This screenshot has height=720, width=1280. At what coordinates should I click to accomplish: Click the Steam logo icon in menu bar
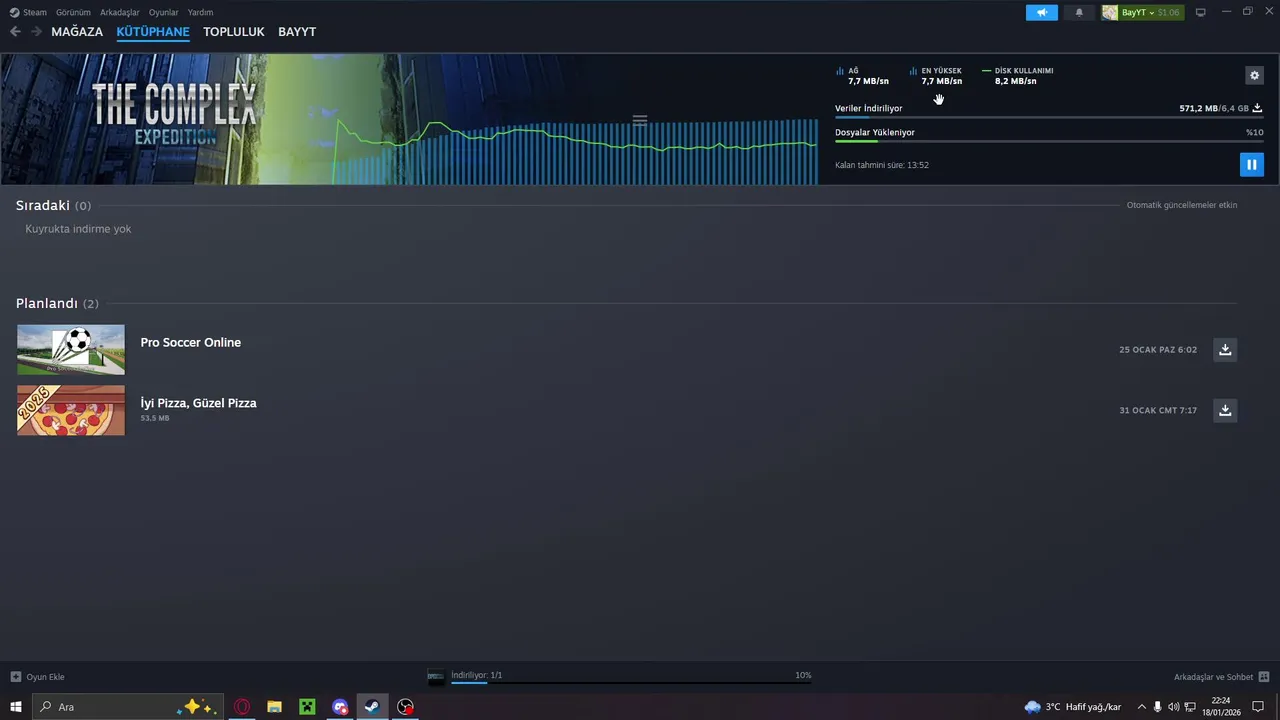[14, 12]
